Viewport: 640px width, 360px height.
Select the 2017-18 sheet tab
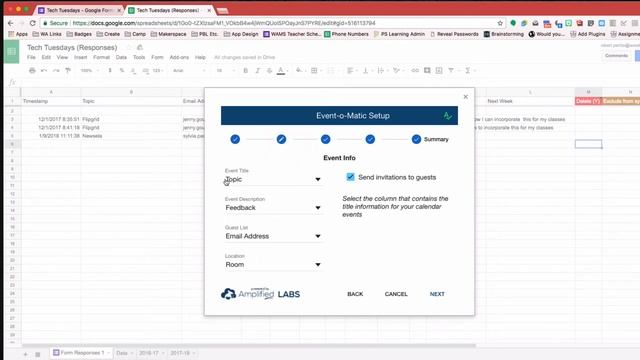point(182,353)
